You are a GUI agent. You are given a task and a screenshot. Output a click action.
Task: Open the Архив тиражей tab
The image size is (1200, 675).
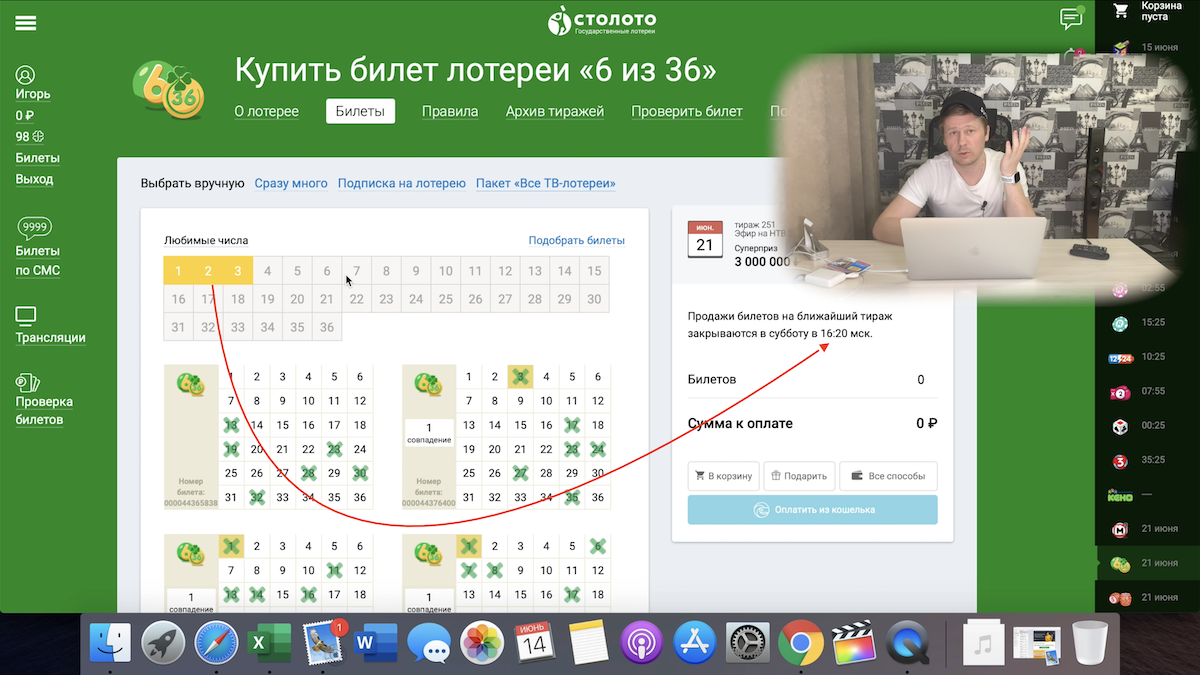tap(555, 111)
